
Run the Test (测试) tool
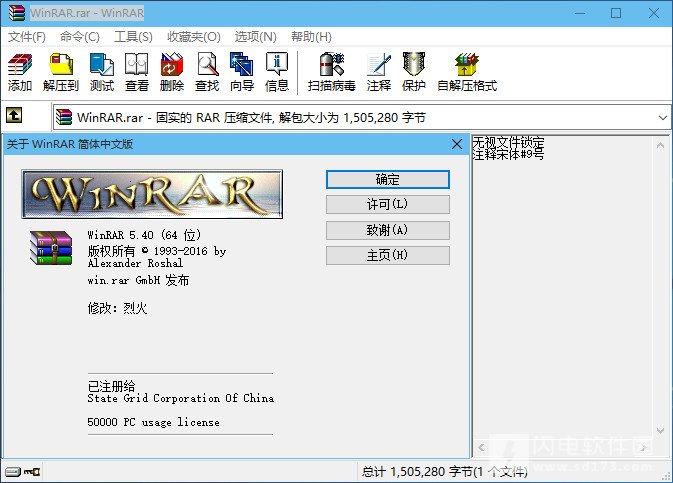coord(102,72)
